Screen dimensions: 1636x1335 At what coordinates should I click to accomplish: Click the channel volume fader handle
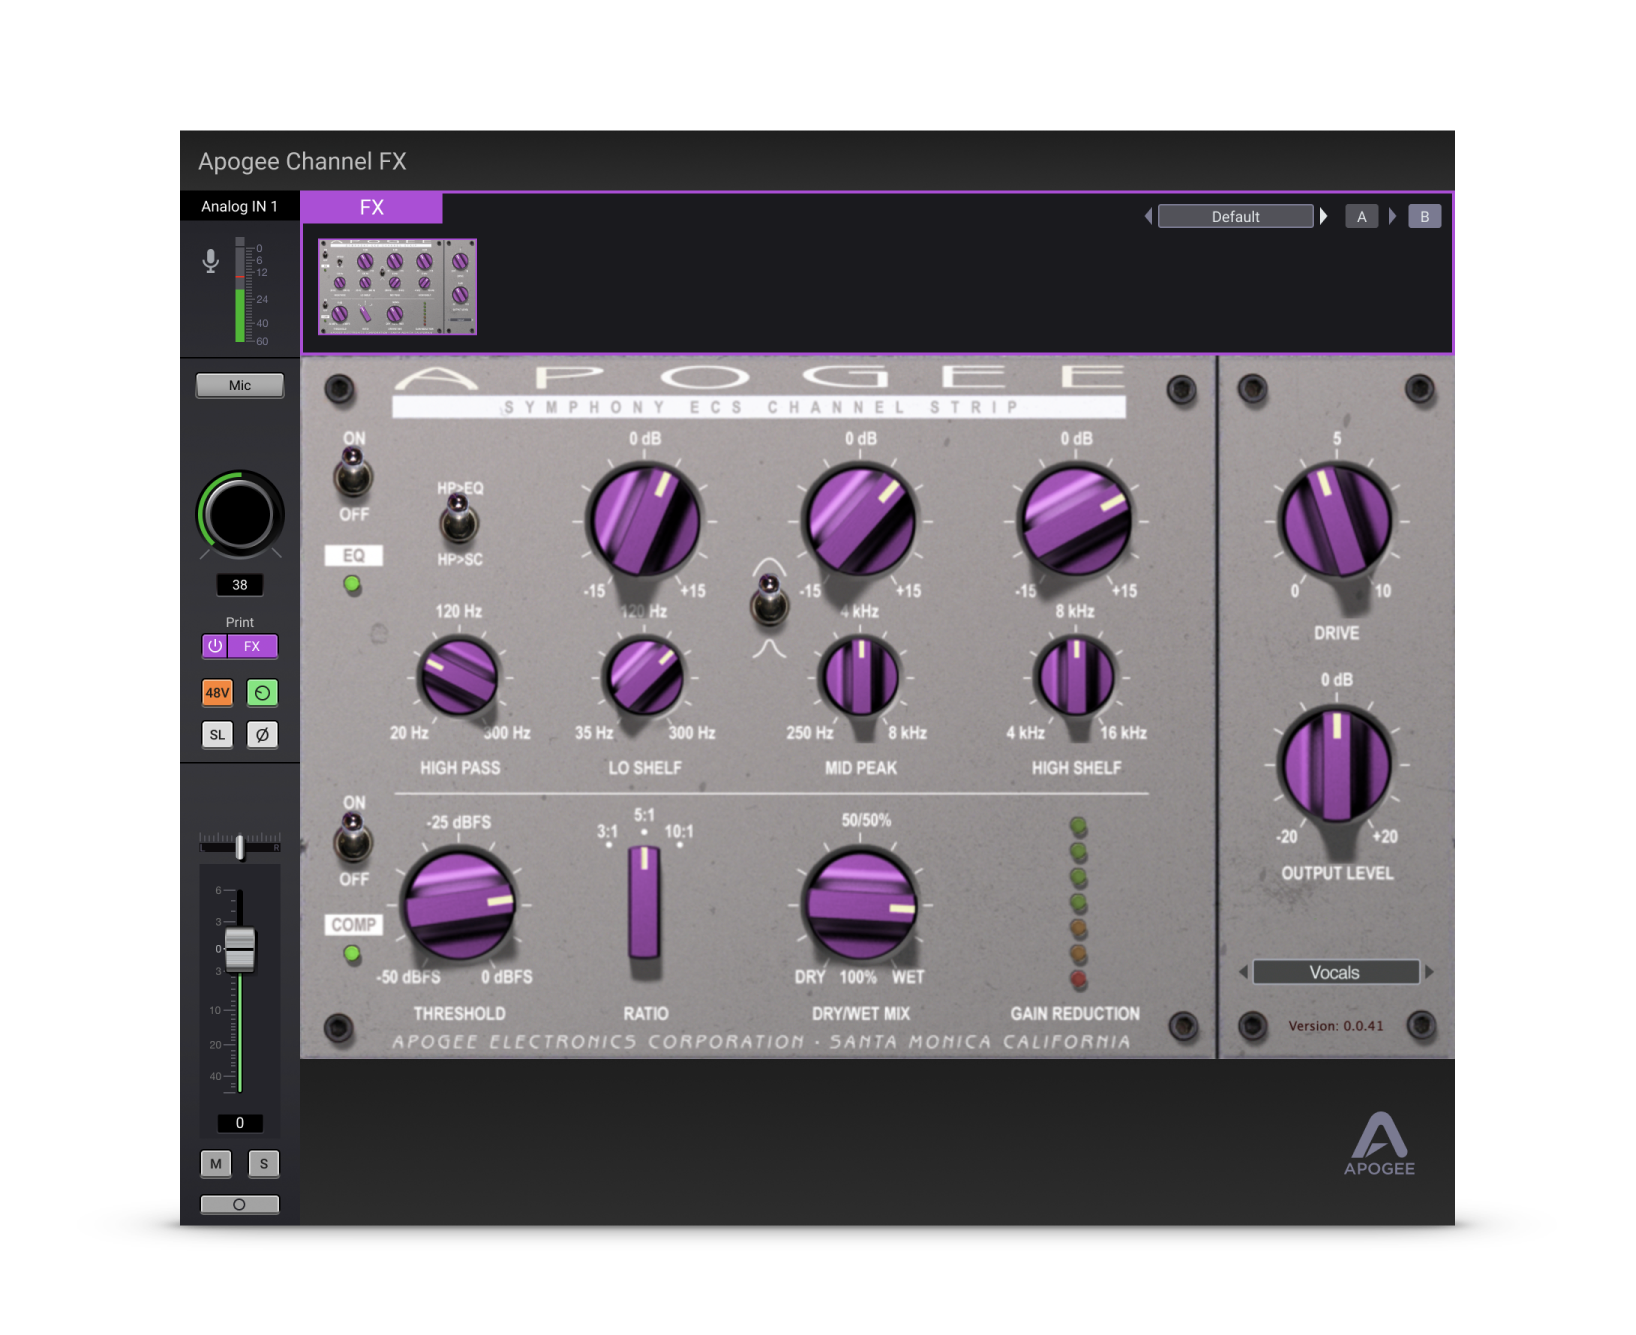click(240, 949)
